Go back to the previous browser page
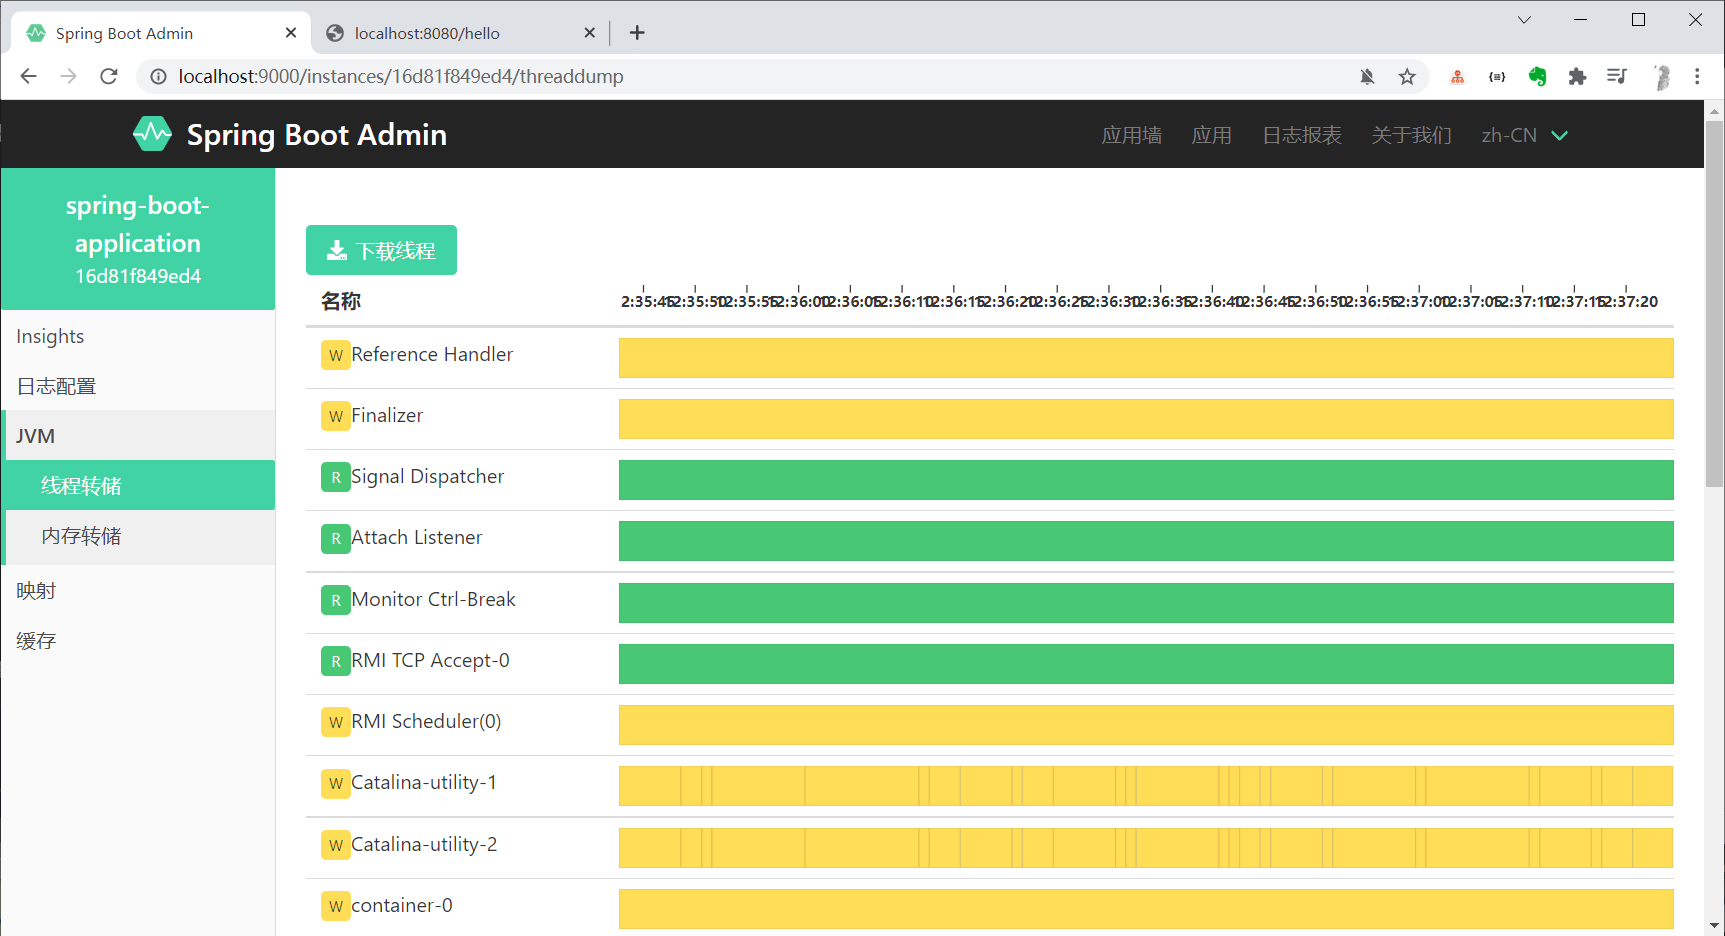 (x=28, y=76)
